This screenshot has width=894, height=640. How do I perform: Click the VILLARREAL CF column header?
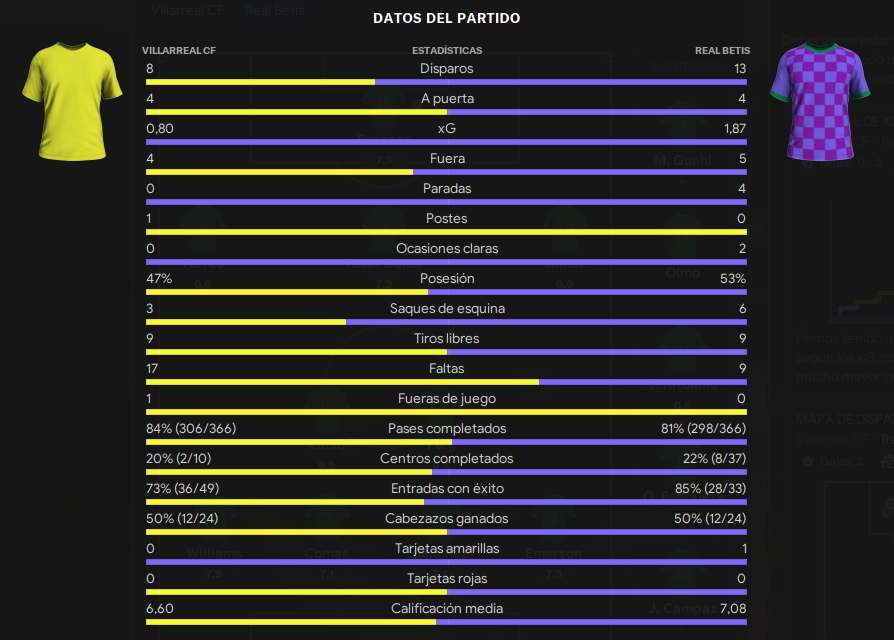point(179,51)
